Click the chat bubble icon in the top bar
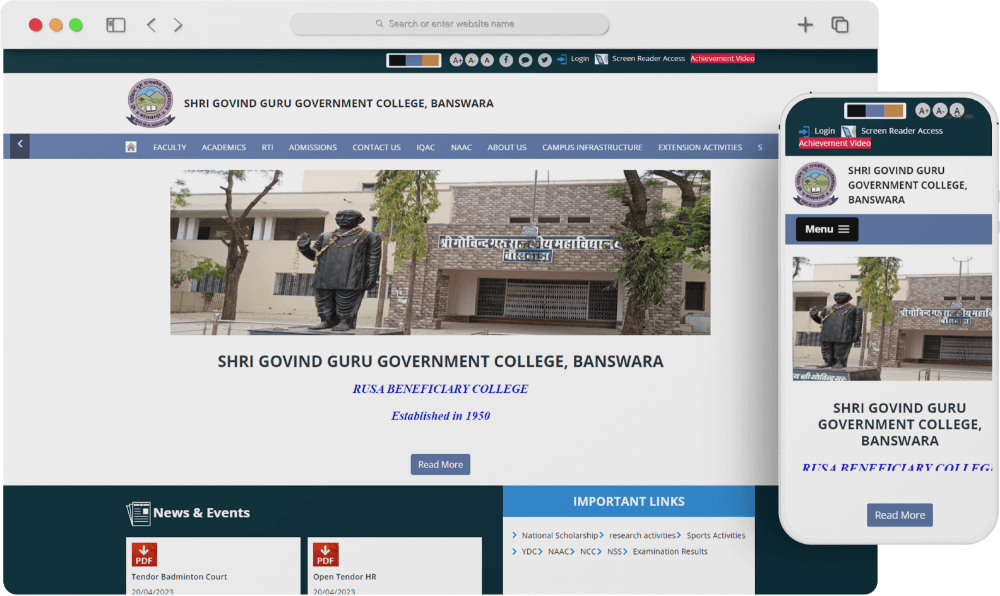This screenshot has height=596, width=1000. coord(525,60)
